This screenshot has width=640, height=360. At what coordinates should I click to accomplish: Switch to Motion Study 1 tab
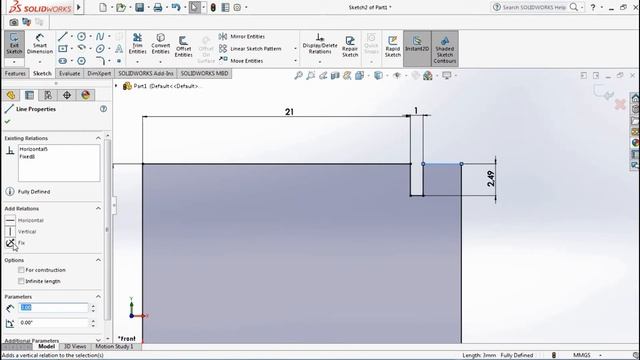114,347
